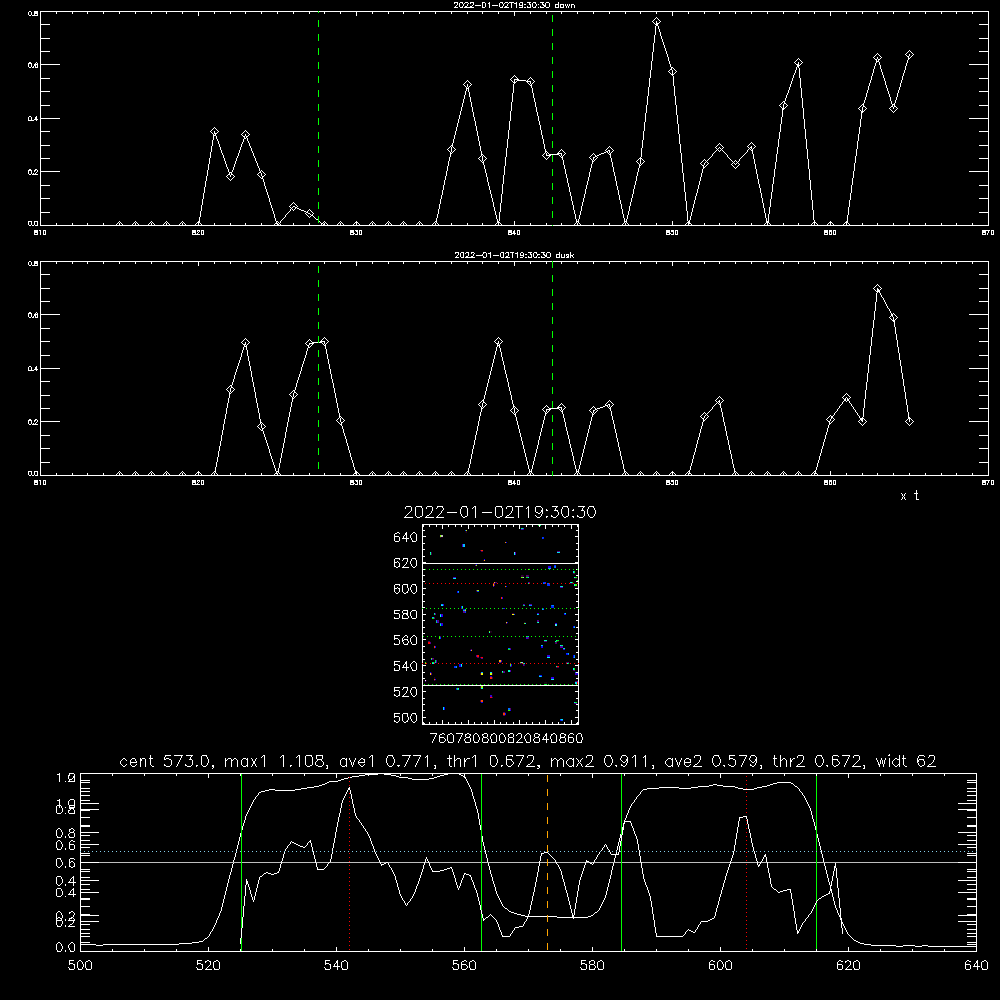Click the lower solid white line in the small image

coord(500,686)
